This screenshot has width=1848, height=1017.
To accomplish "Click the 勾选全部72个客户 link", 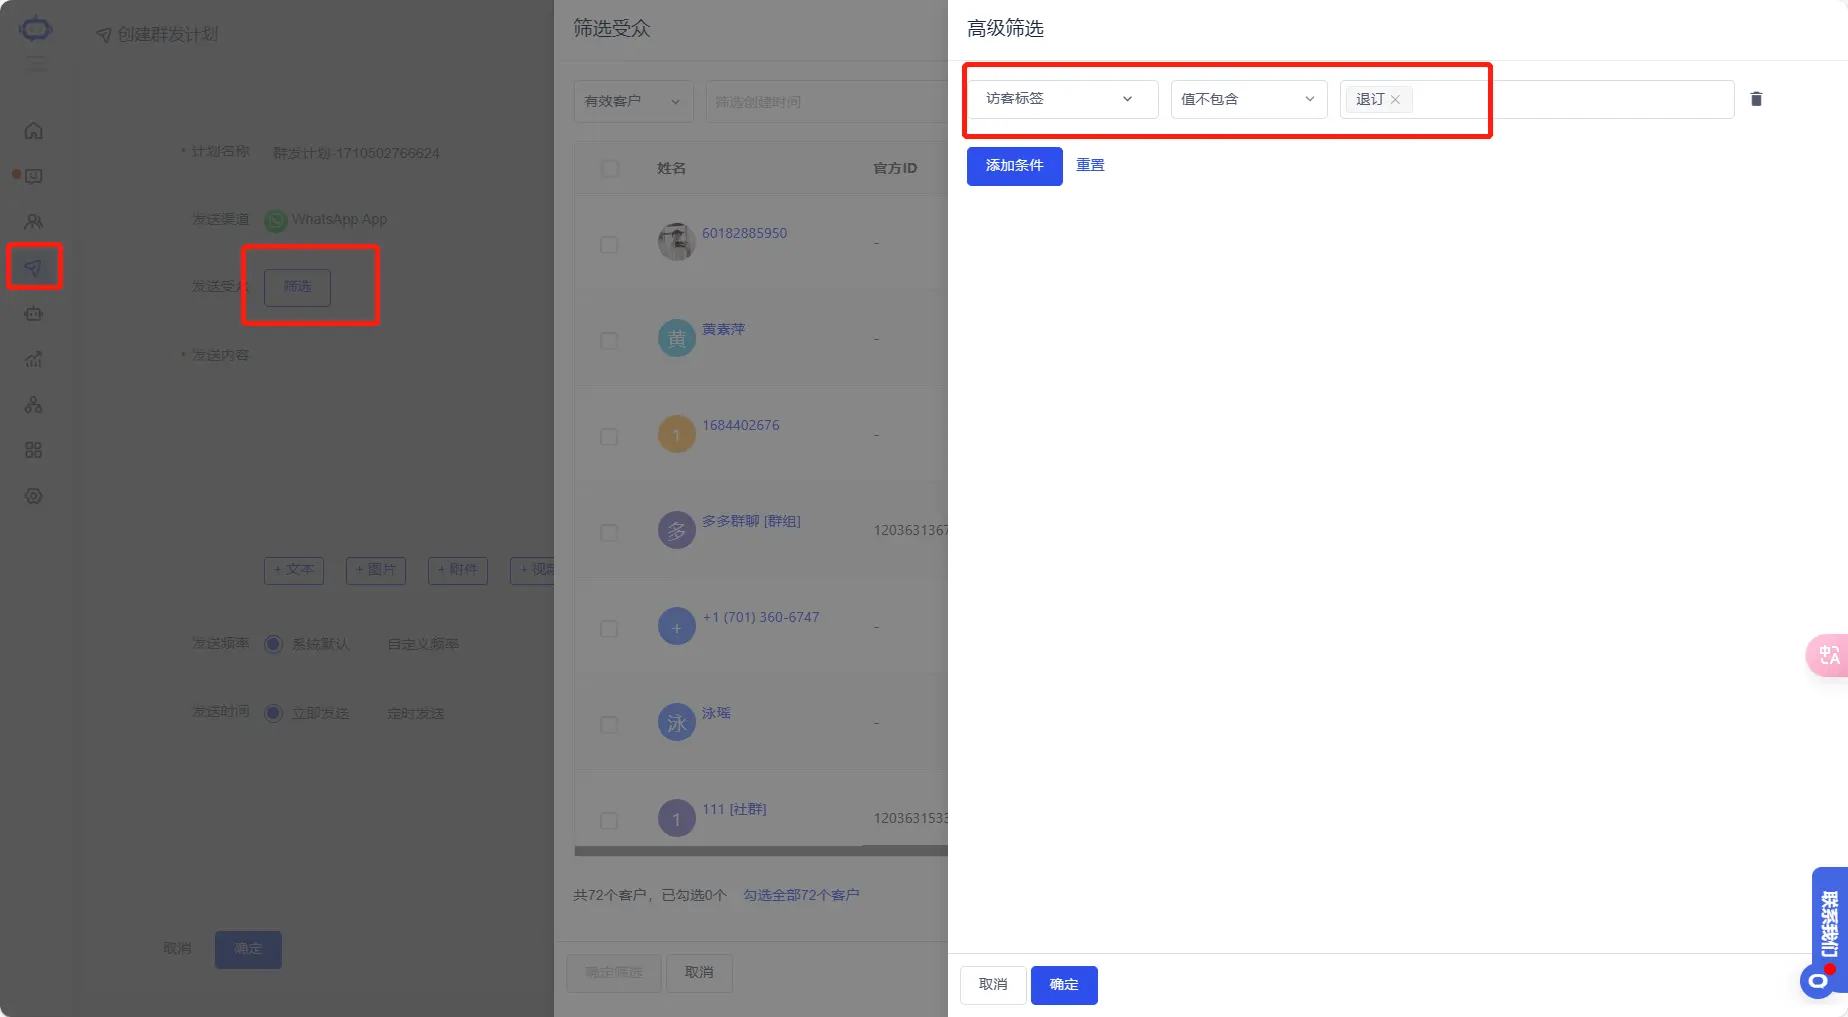I will pyautogui.click(x=800, y=895).
